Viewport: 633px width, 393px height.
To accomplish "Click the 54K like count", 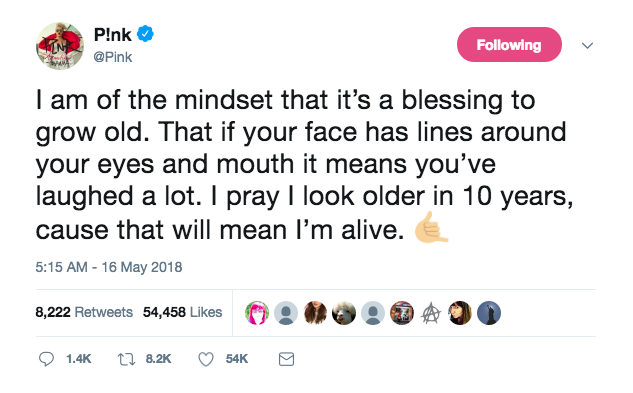I will [237, 359].
